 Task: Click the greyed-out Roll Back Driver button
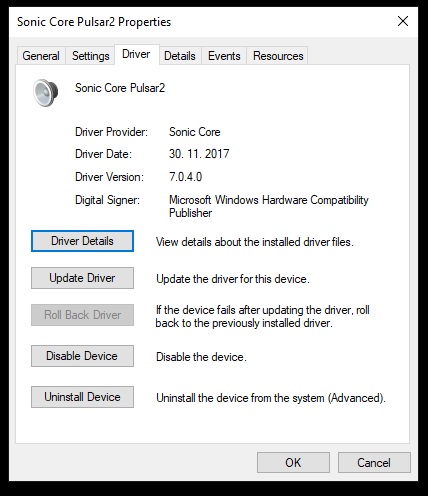click(x=82, y=315)
